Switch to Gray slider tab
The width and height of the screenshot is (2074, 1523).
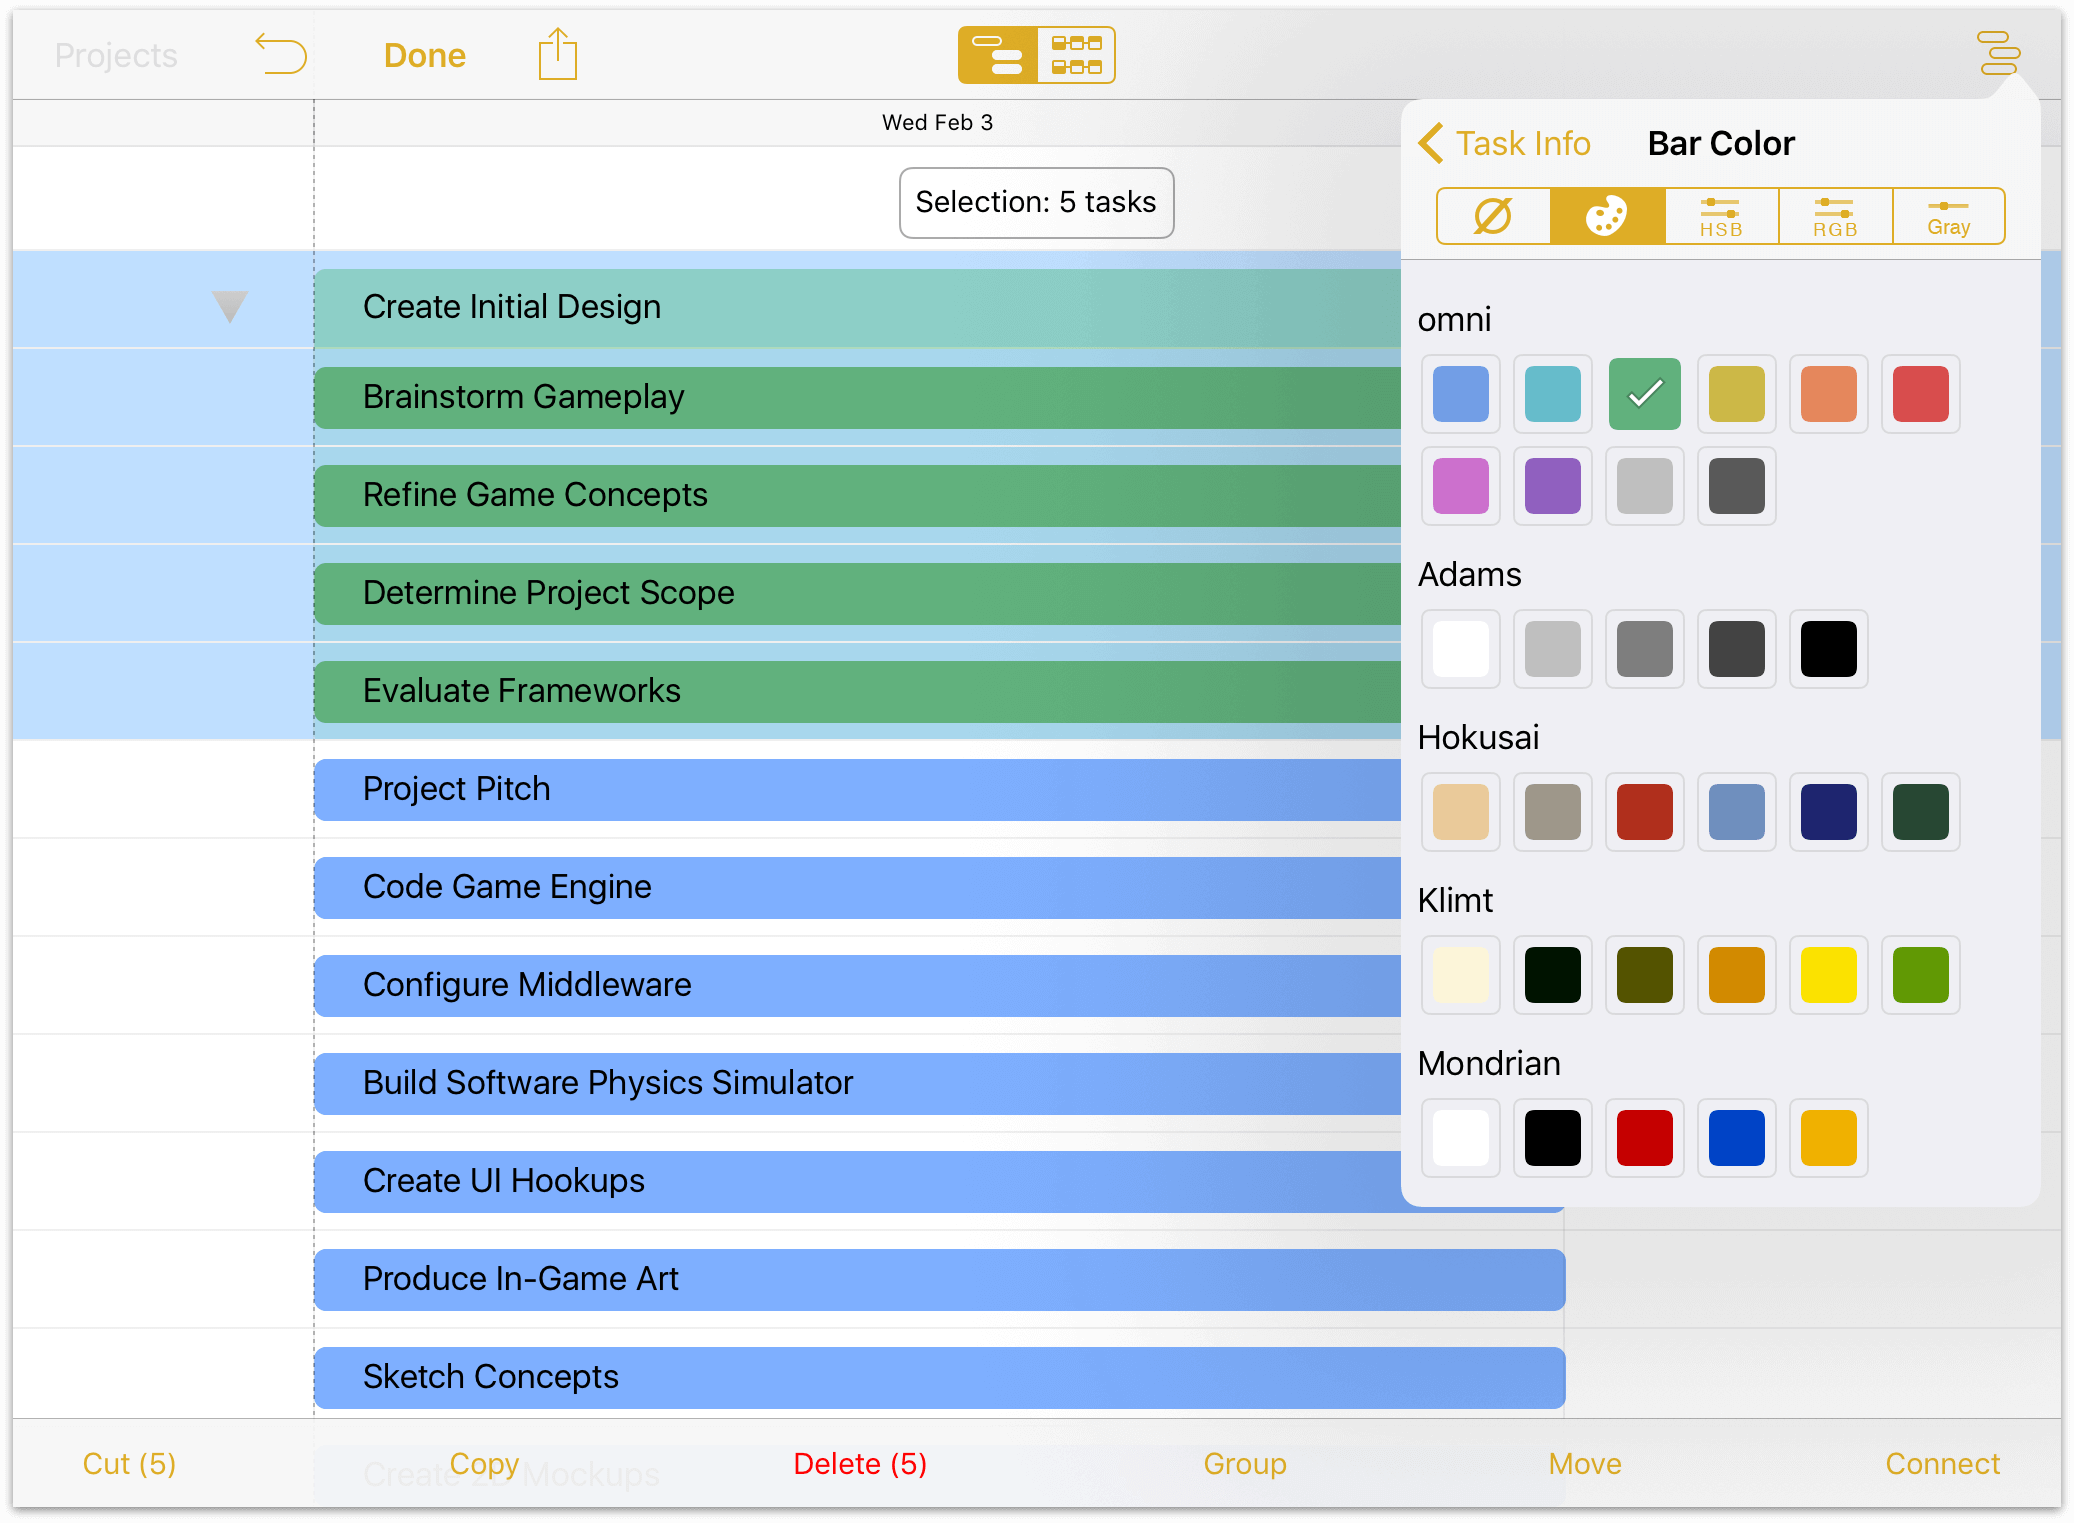[x=1948, y=216]
